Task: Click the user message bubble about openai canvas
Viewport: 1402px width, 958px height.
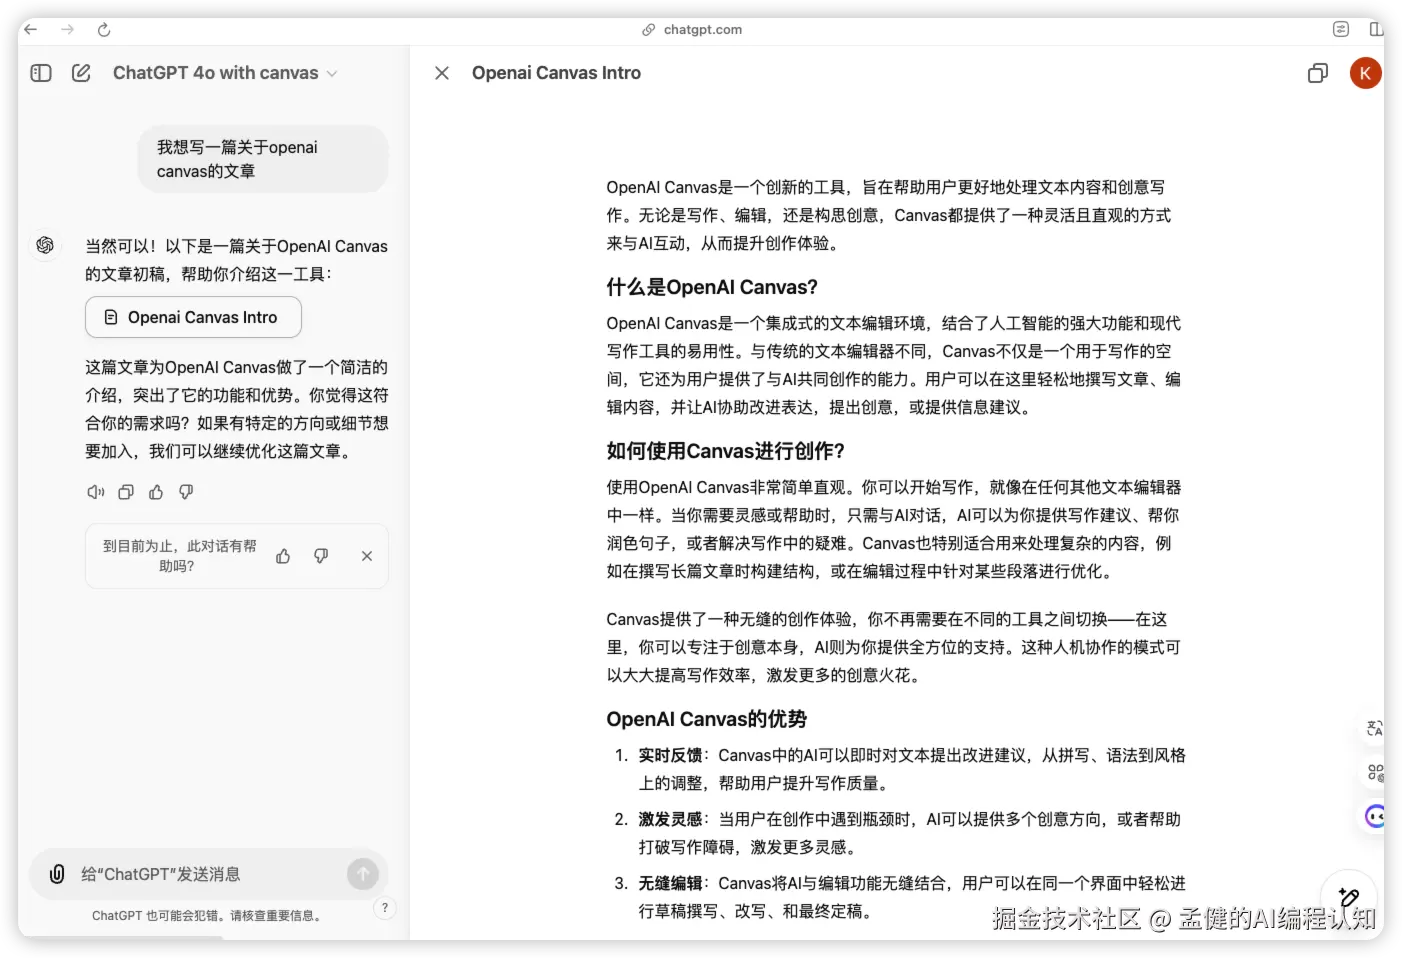Action: coord(263,159)
